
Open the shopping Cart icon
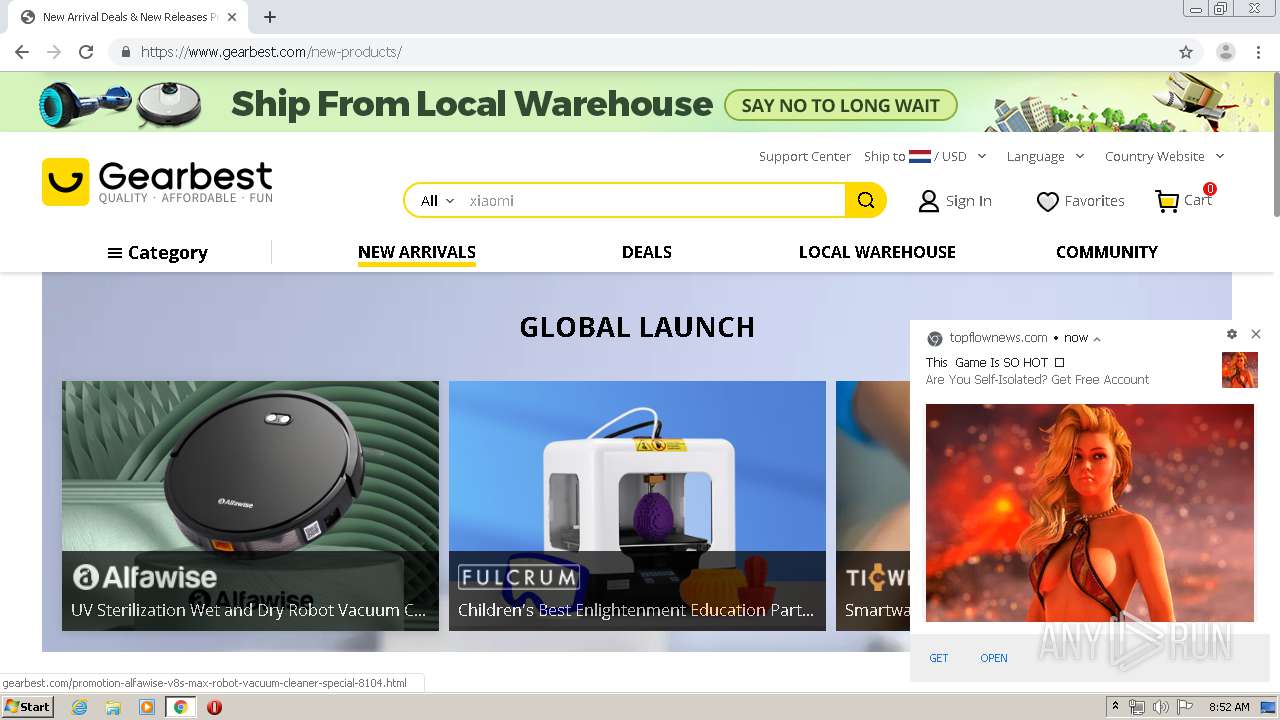pos(1167,201)
